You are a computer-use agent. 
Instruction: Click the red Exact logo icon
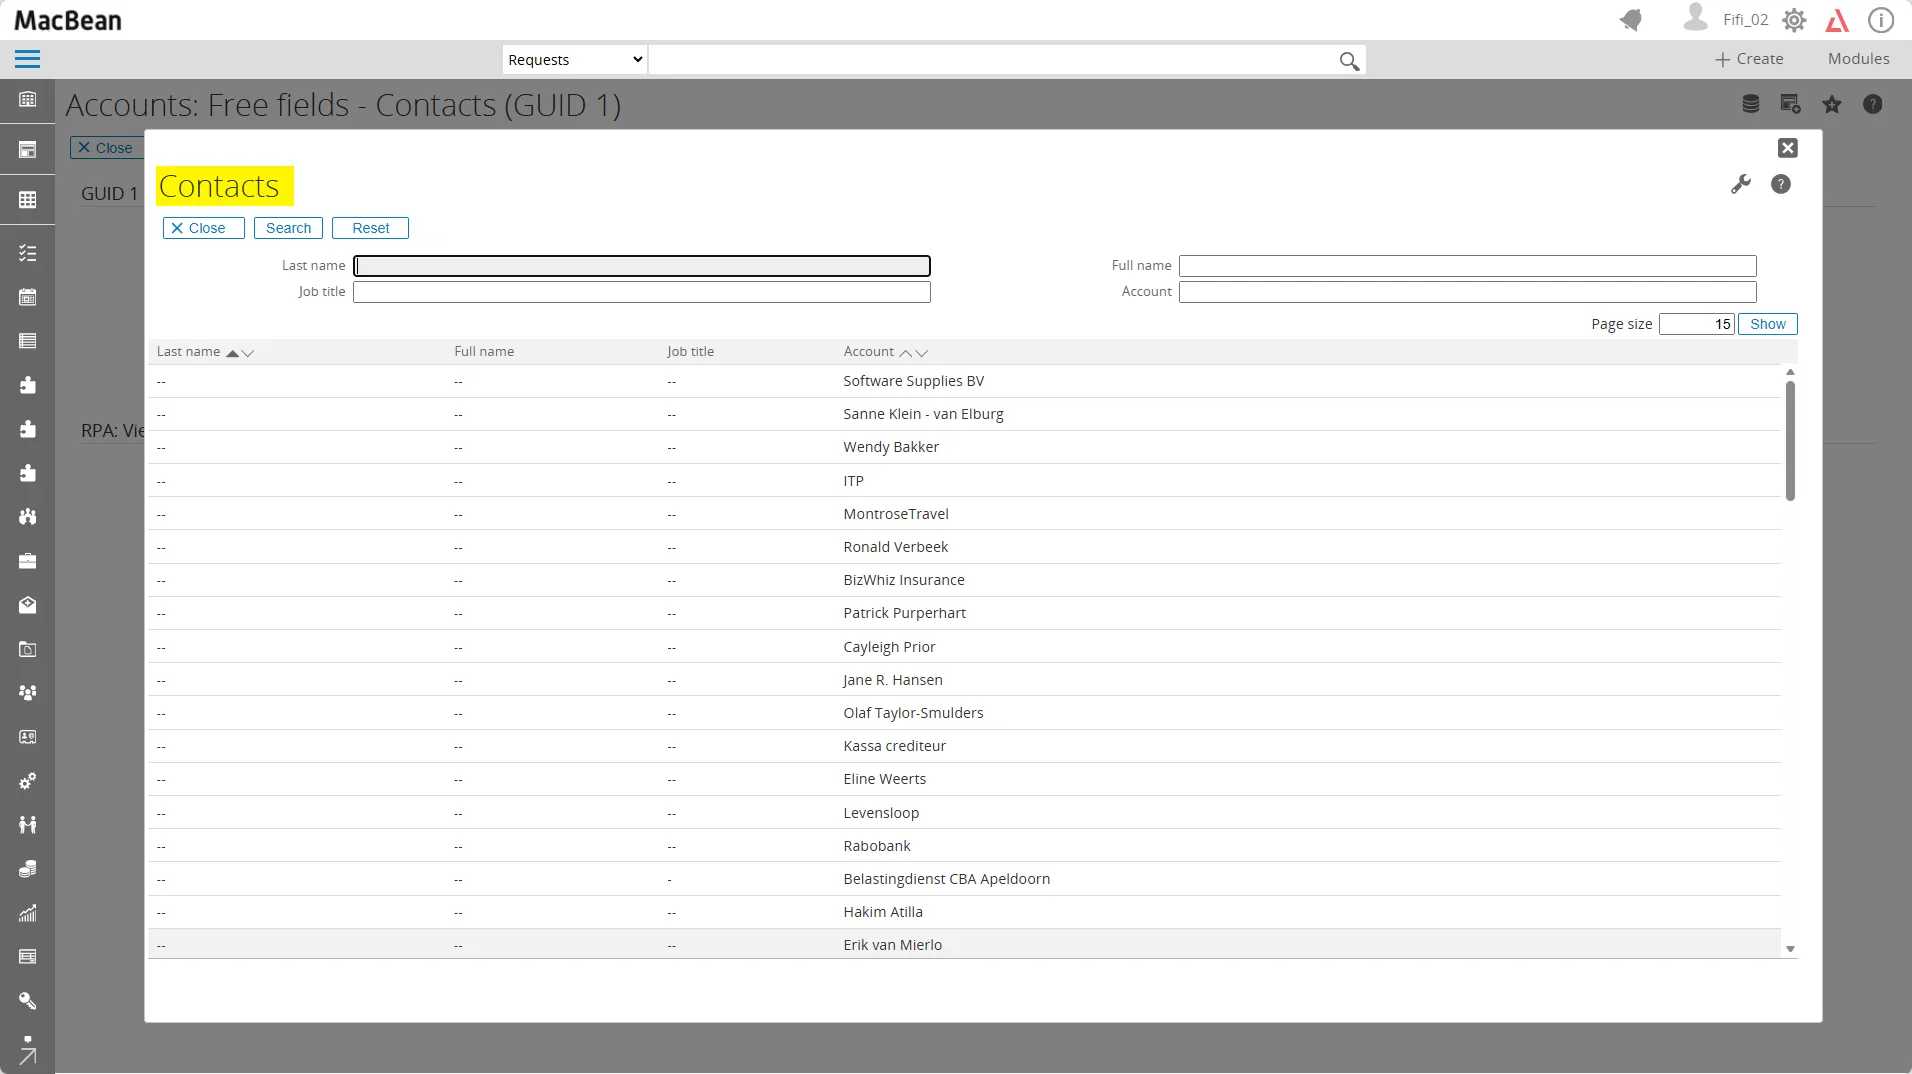[1837, 21]
